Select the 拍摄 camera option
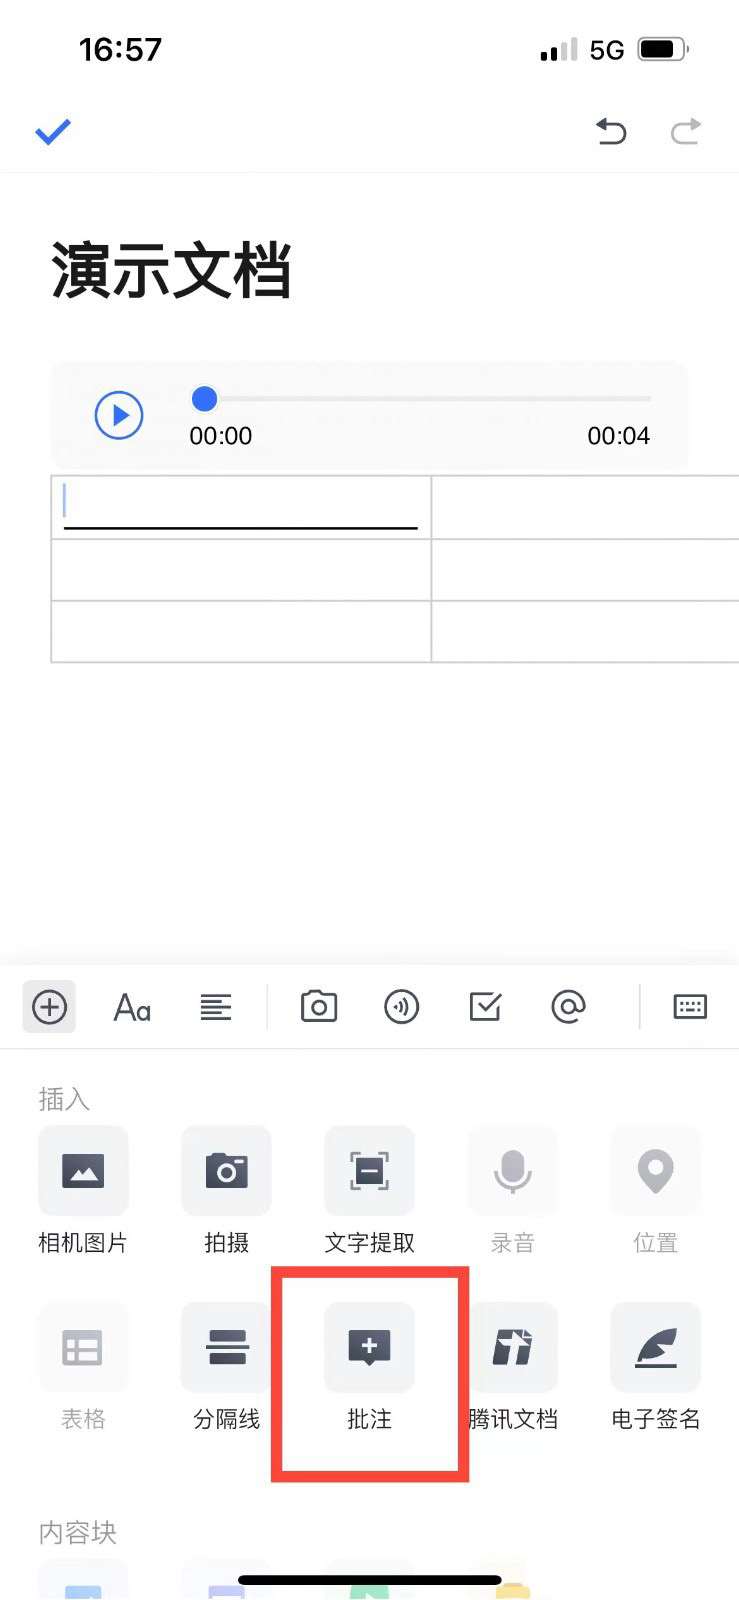 226,1171
